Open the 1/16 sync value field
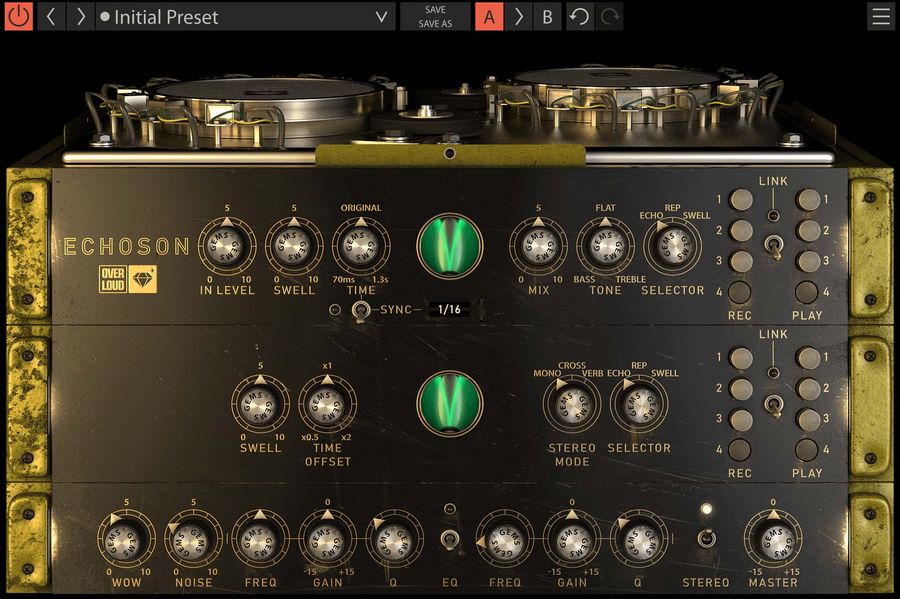The width and height of the screenshot is (900, 599). coord(449,309)
